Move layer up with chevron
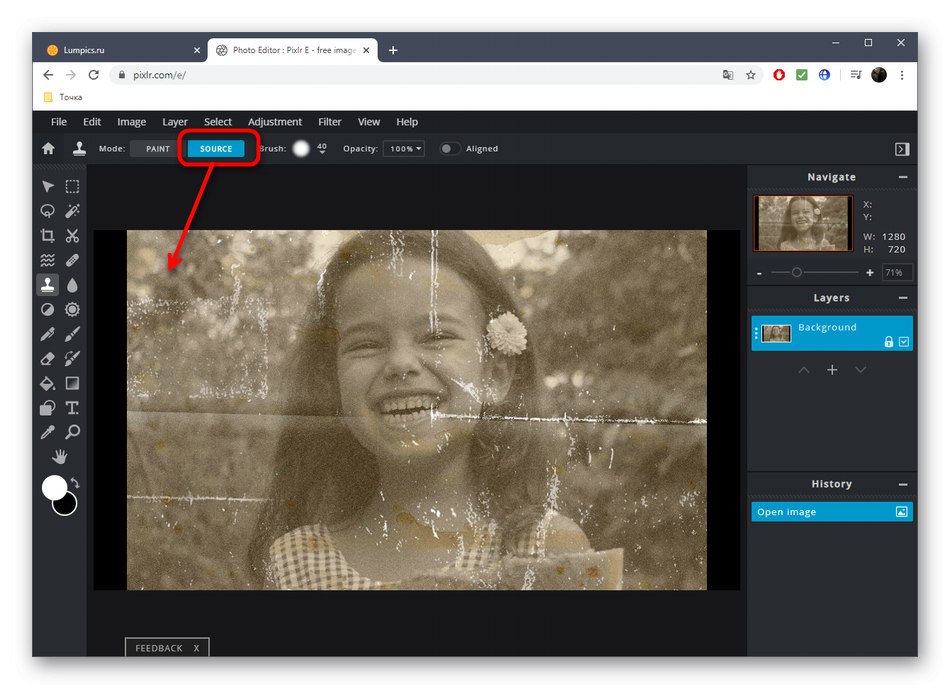950x689 pixels. (804, 370)
